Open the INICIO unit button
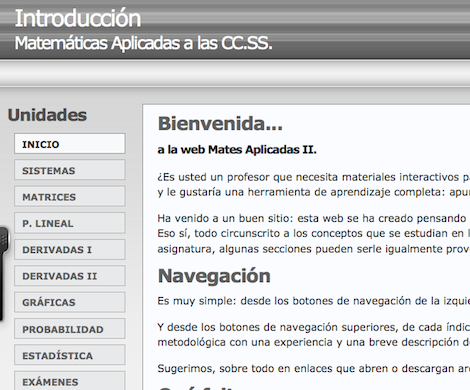The image size is (470, 390). pyautogui.click(x=70, y=144)
